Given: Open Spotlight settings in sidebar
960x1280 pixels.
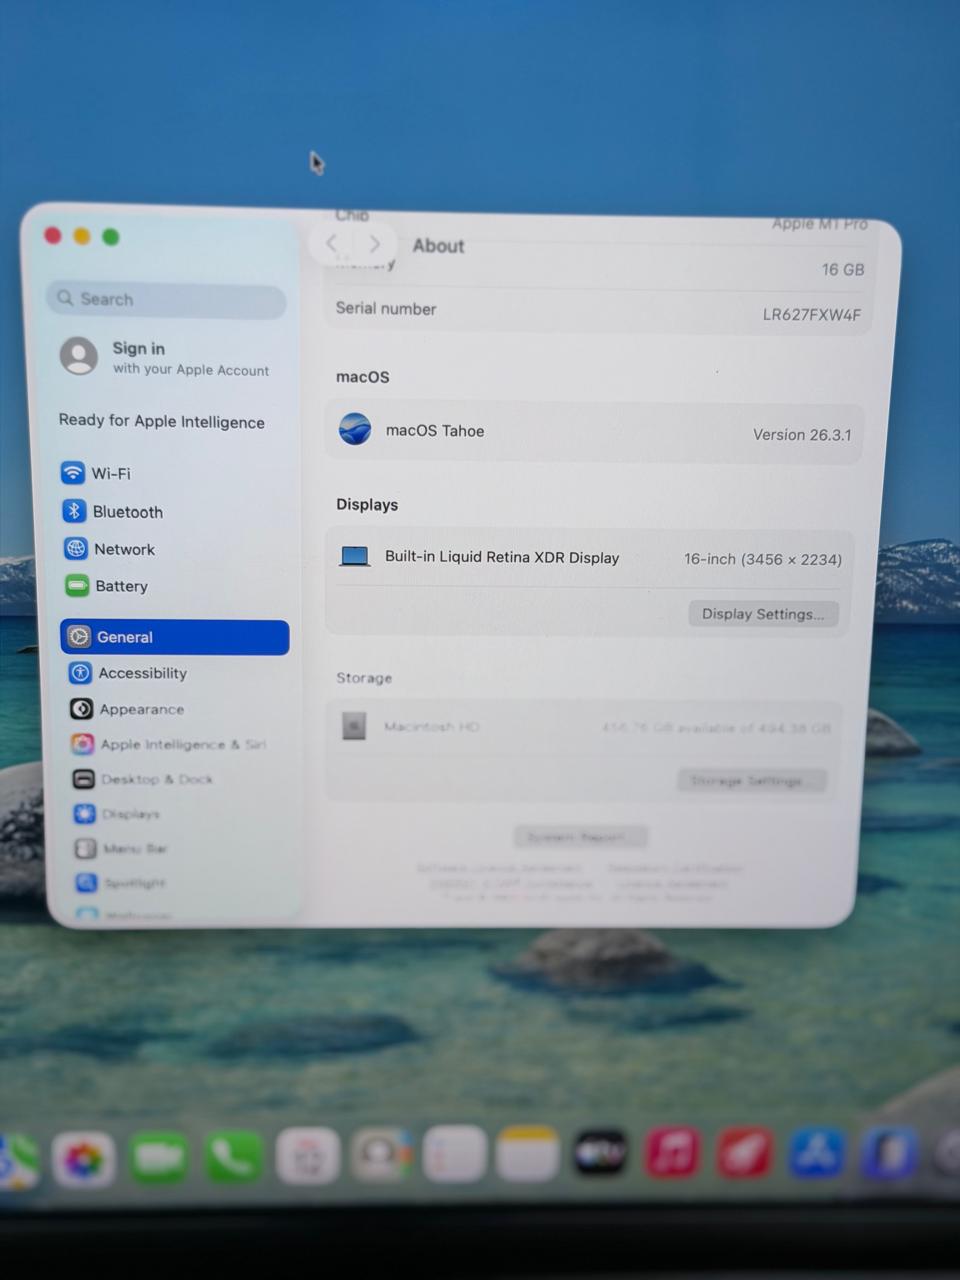Looking at the screenshot, I should click(121, 883).
